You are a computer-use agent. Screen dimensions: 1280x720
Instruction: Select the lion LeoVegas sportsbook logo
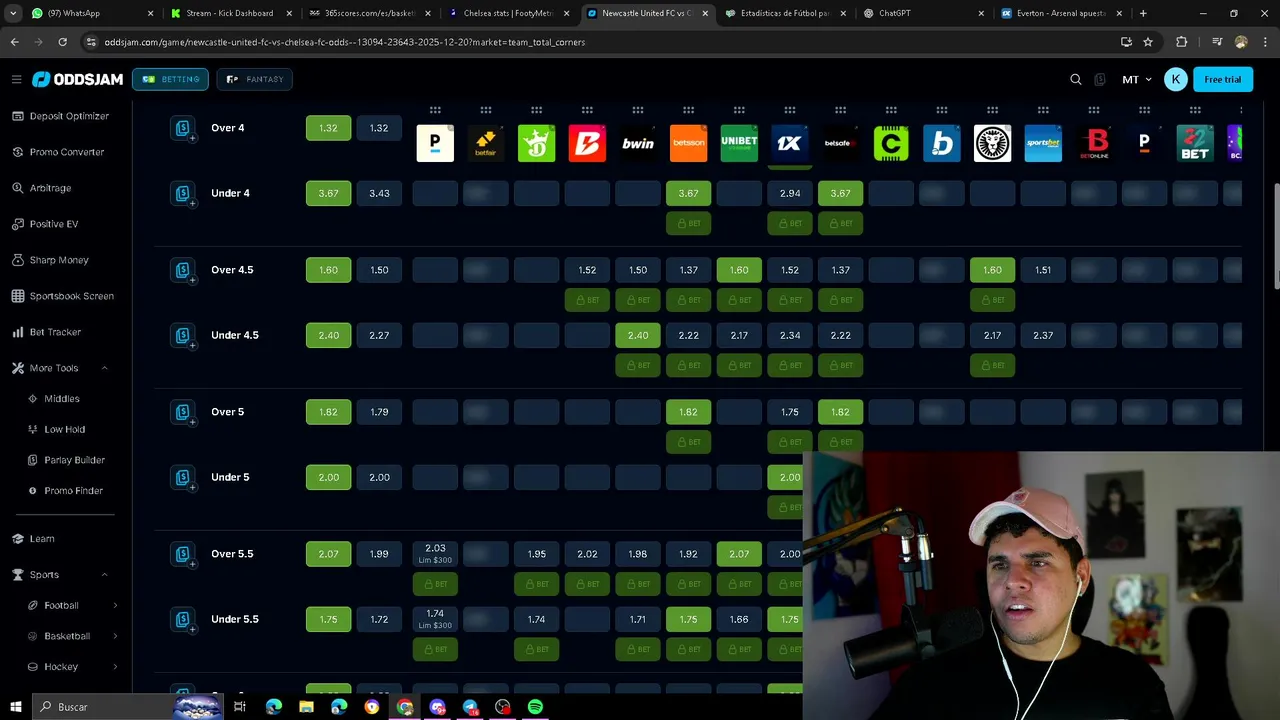tap(993, 143)
